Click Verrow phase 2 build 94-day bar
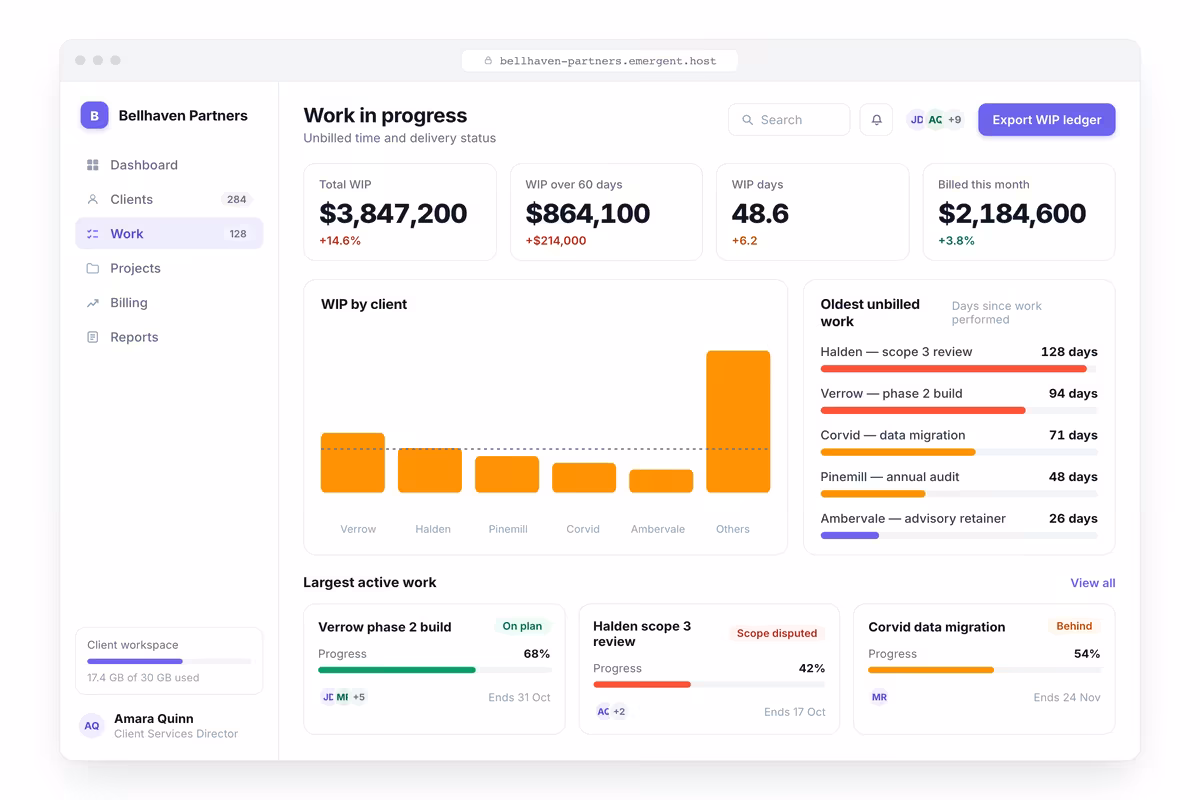1200x800 pixels. click(959, 410)
